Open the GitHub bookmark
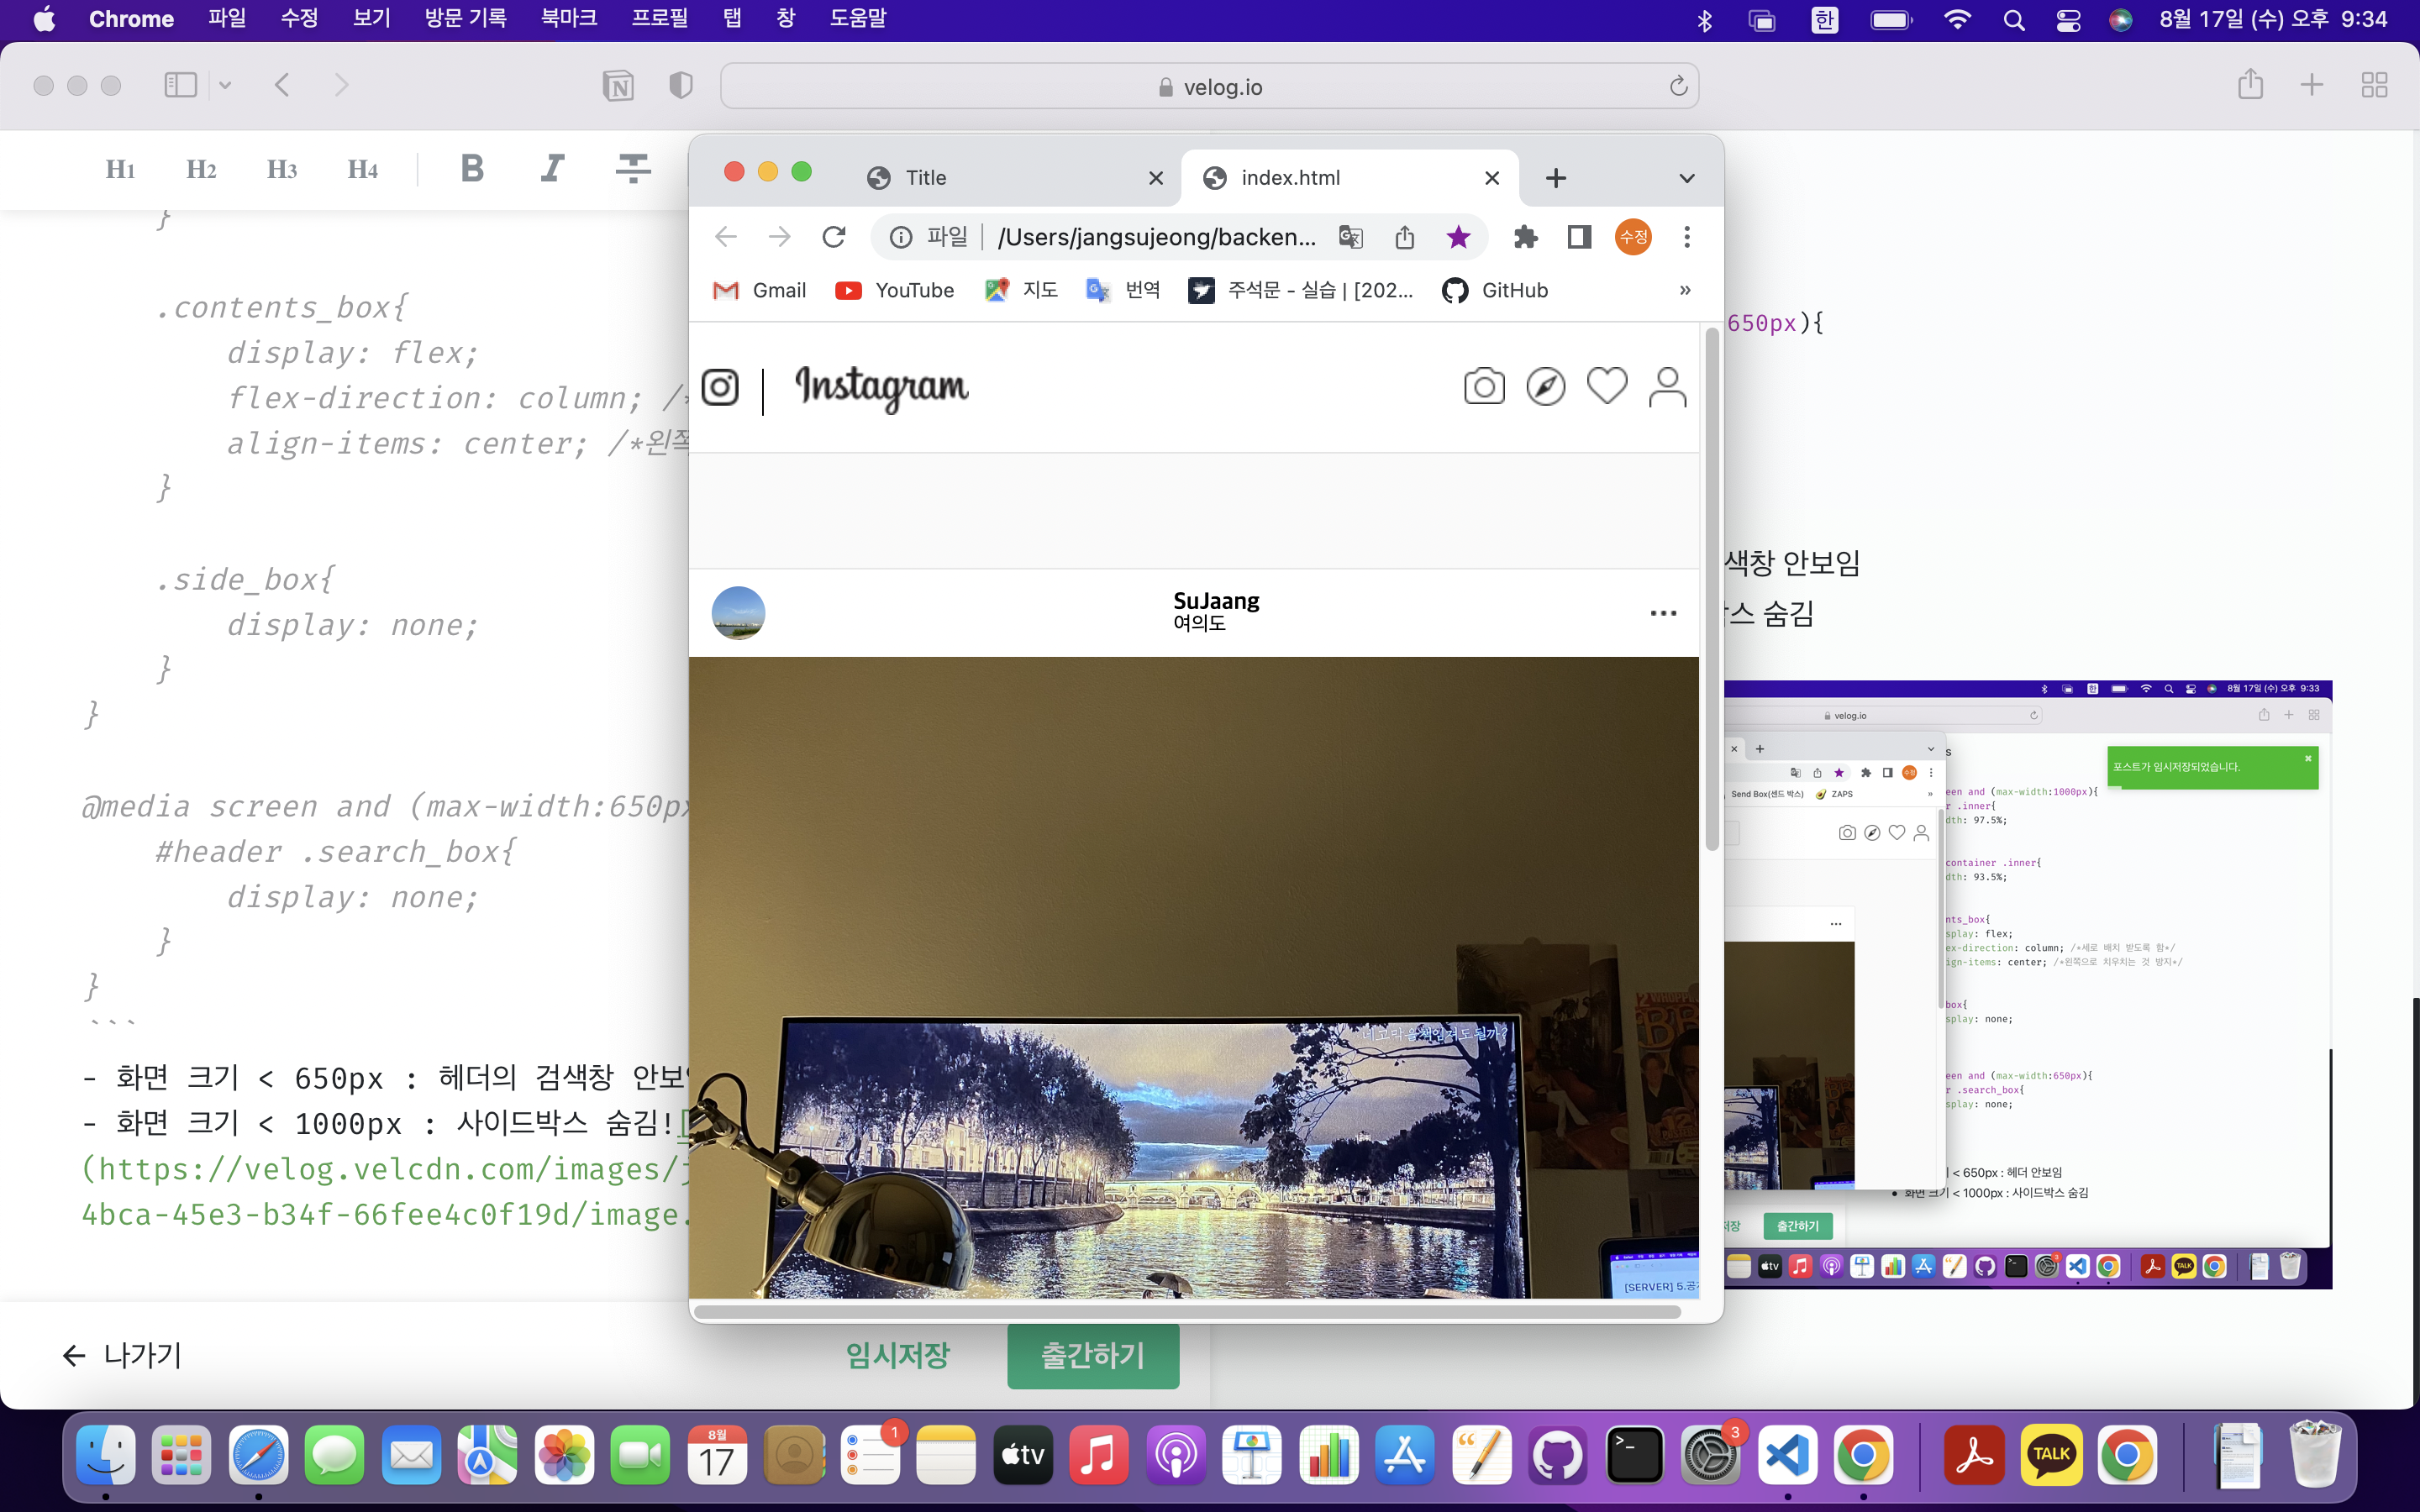The height and width of the screenshot is (1512, 2420). tap(1495, 290)
